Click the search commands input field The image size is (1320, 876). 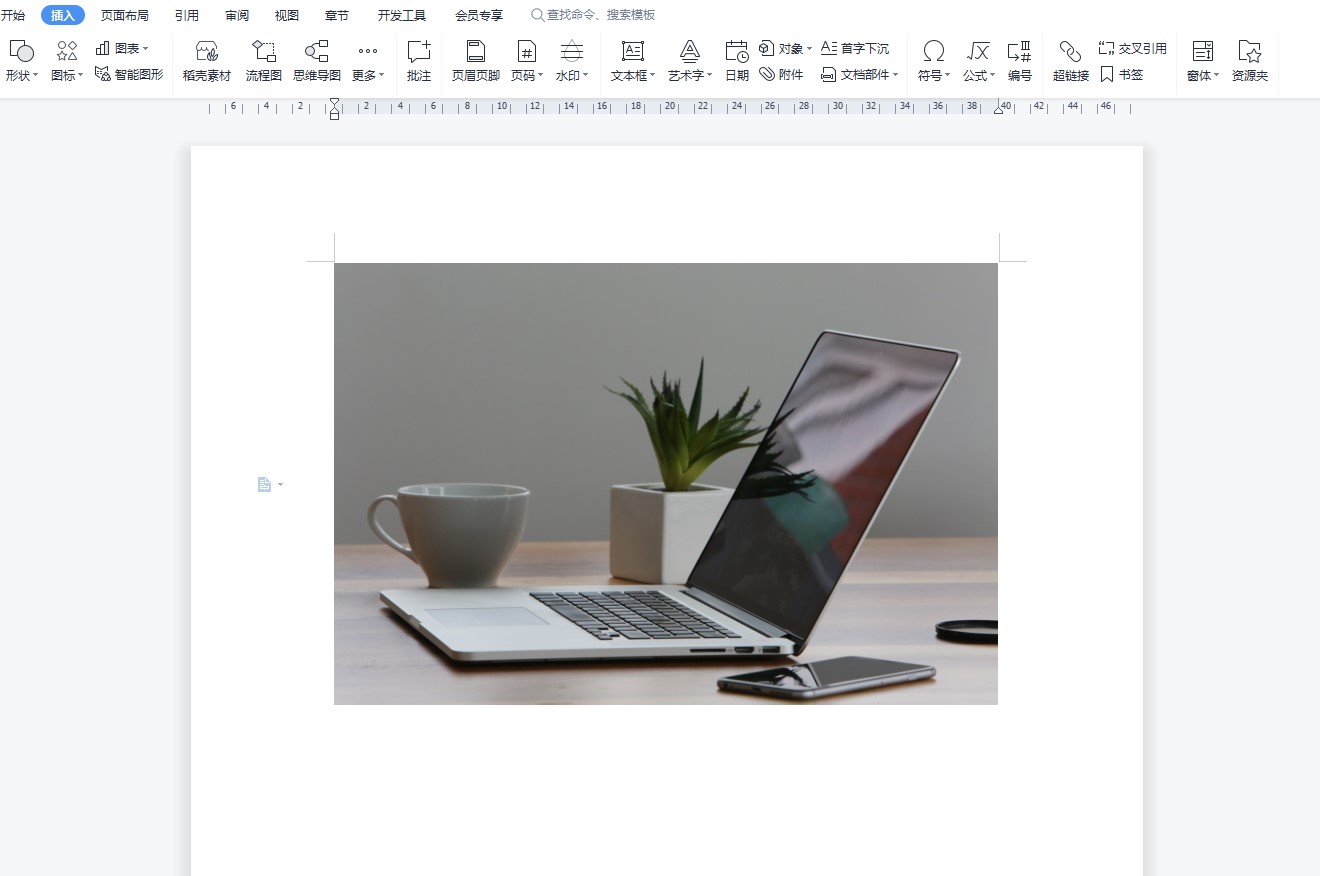point(600,15)
